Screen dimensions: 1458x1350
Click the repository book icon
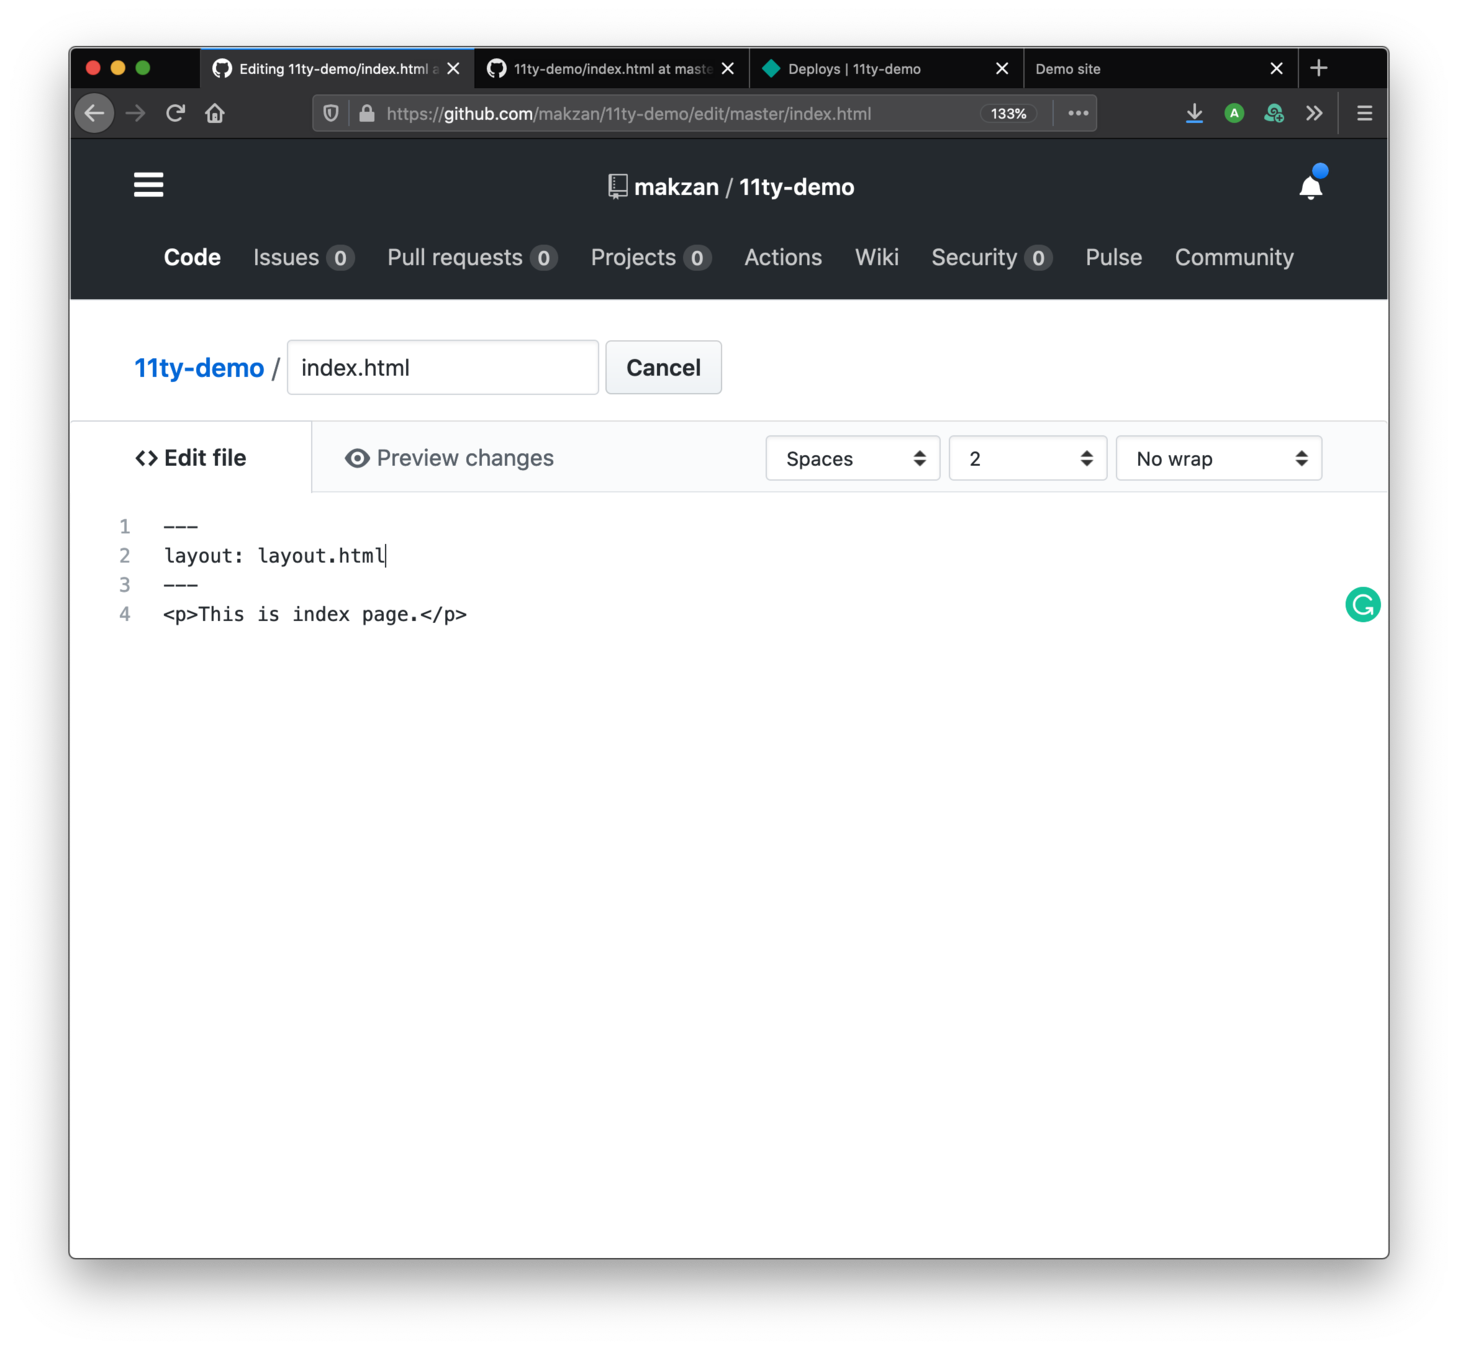(x=618, y=187)
